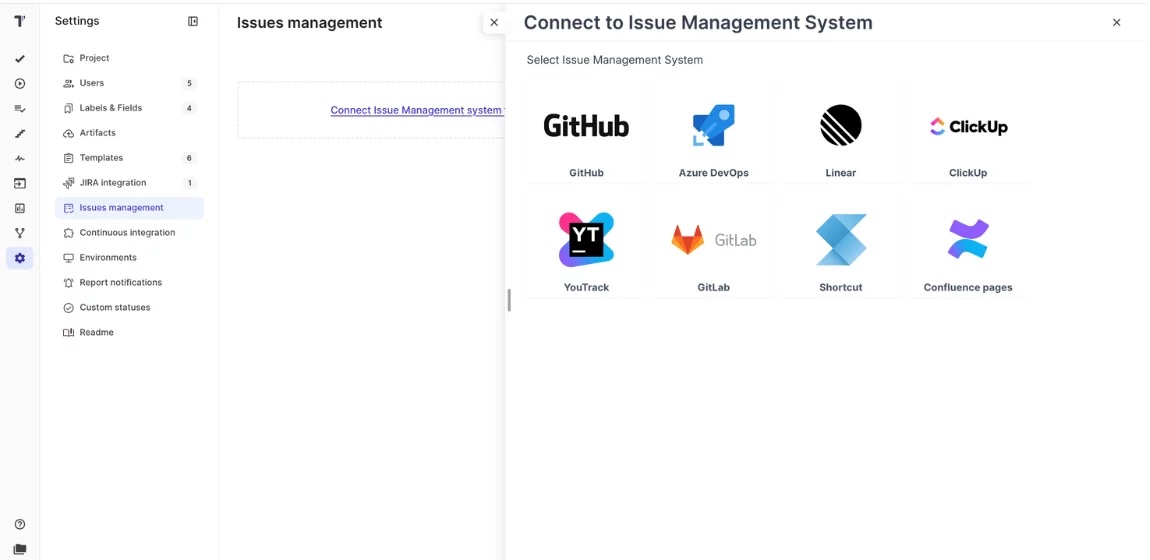Open Labels & Fields settings
This screenshot has height=560, width=1150.
pos(130,108)
